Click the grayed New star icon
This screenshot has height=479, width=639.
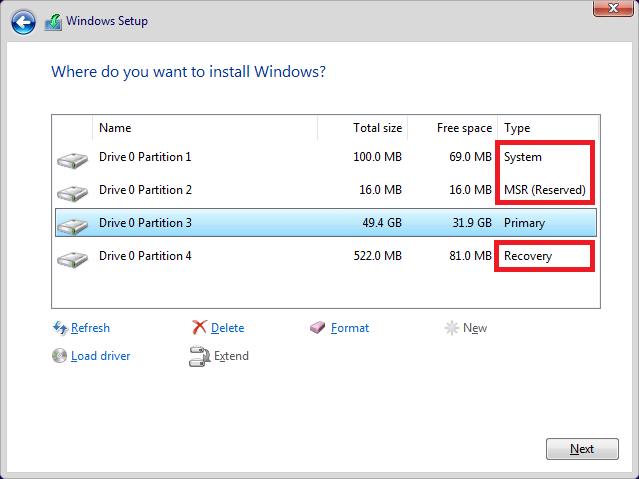(x=452, y=328)
